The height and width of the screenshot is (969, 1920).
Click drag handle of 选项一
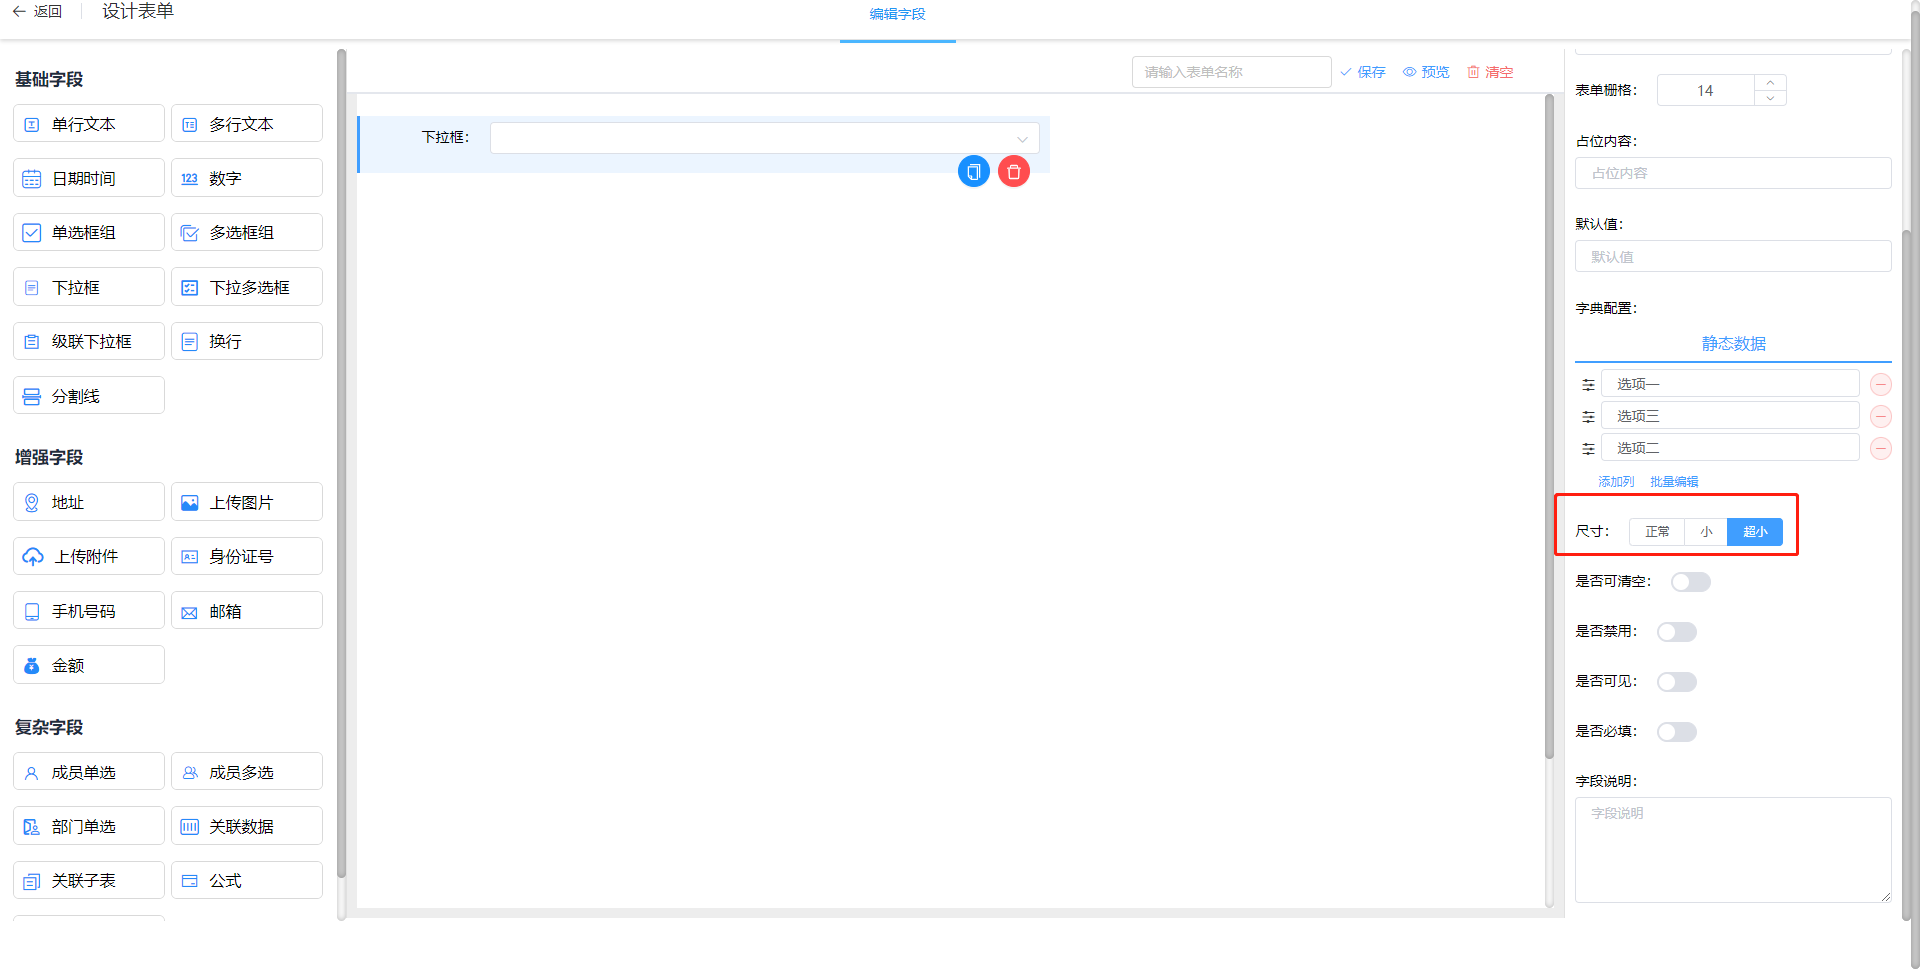coord(1588,385)
